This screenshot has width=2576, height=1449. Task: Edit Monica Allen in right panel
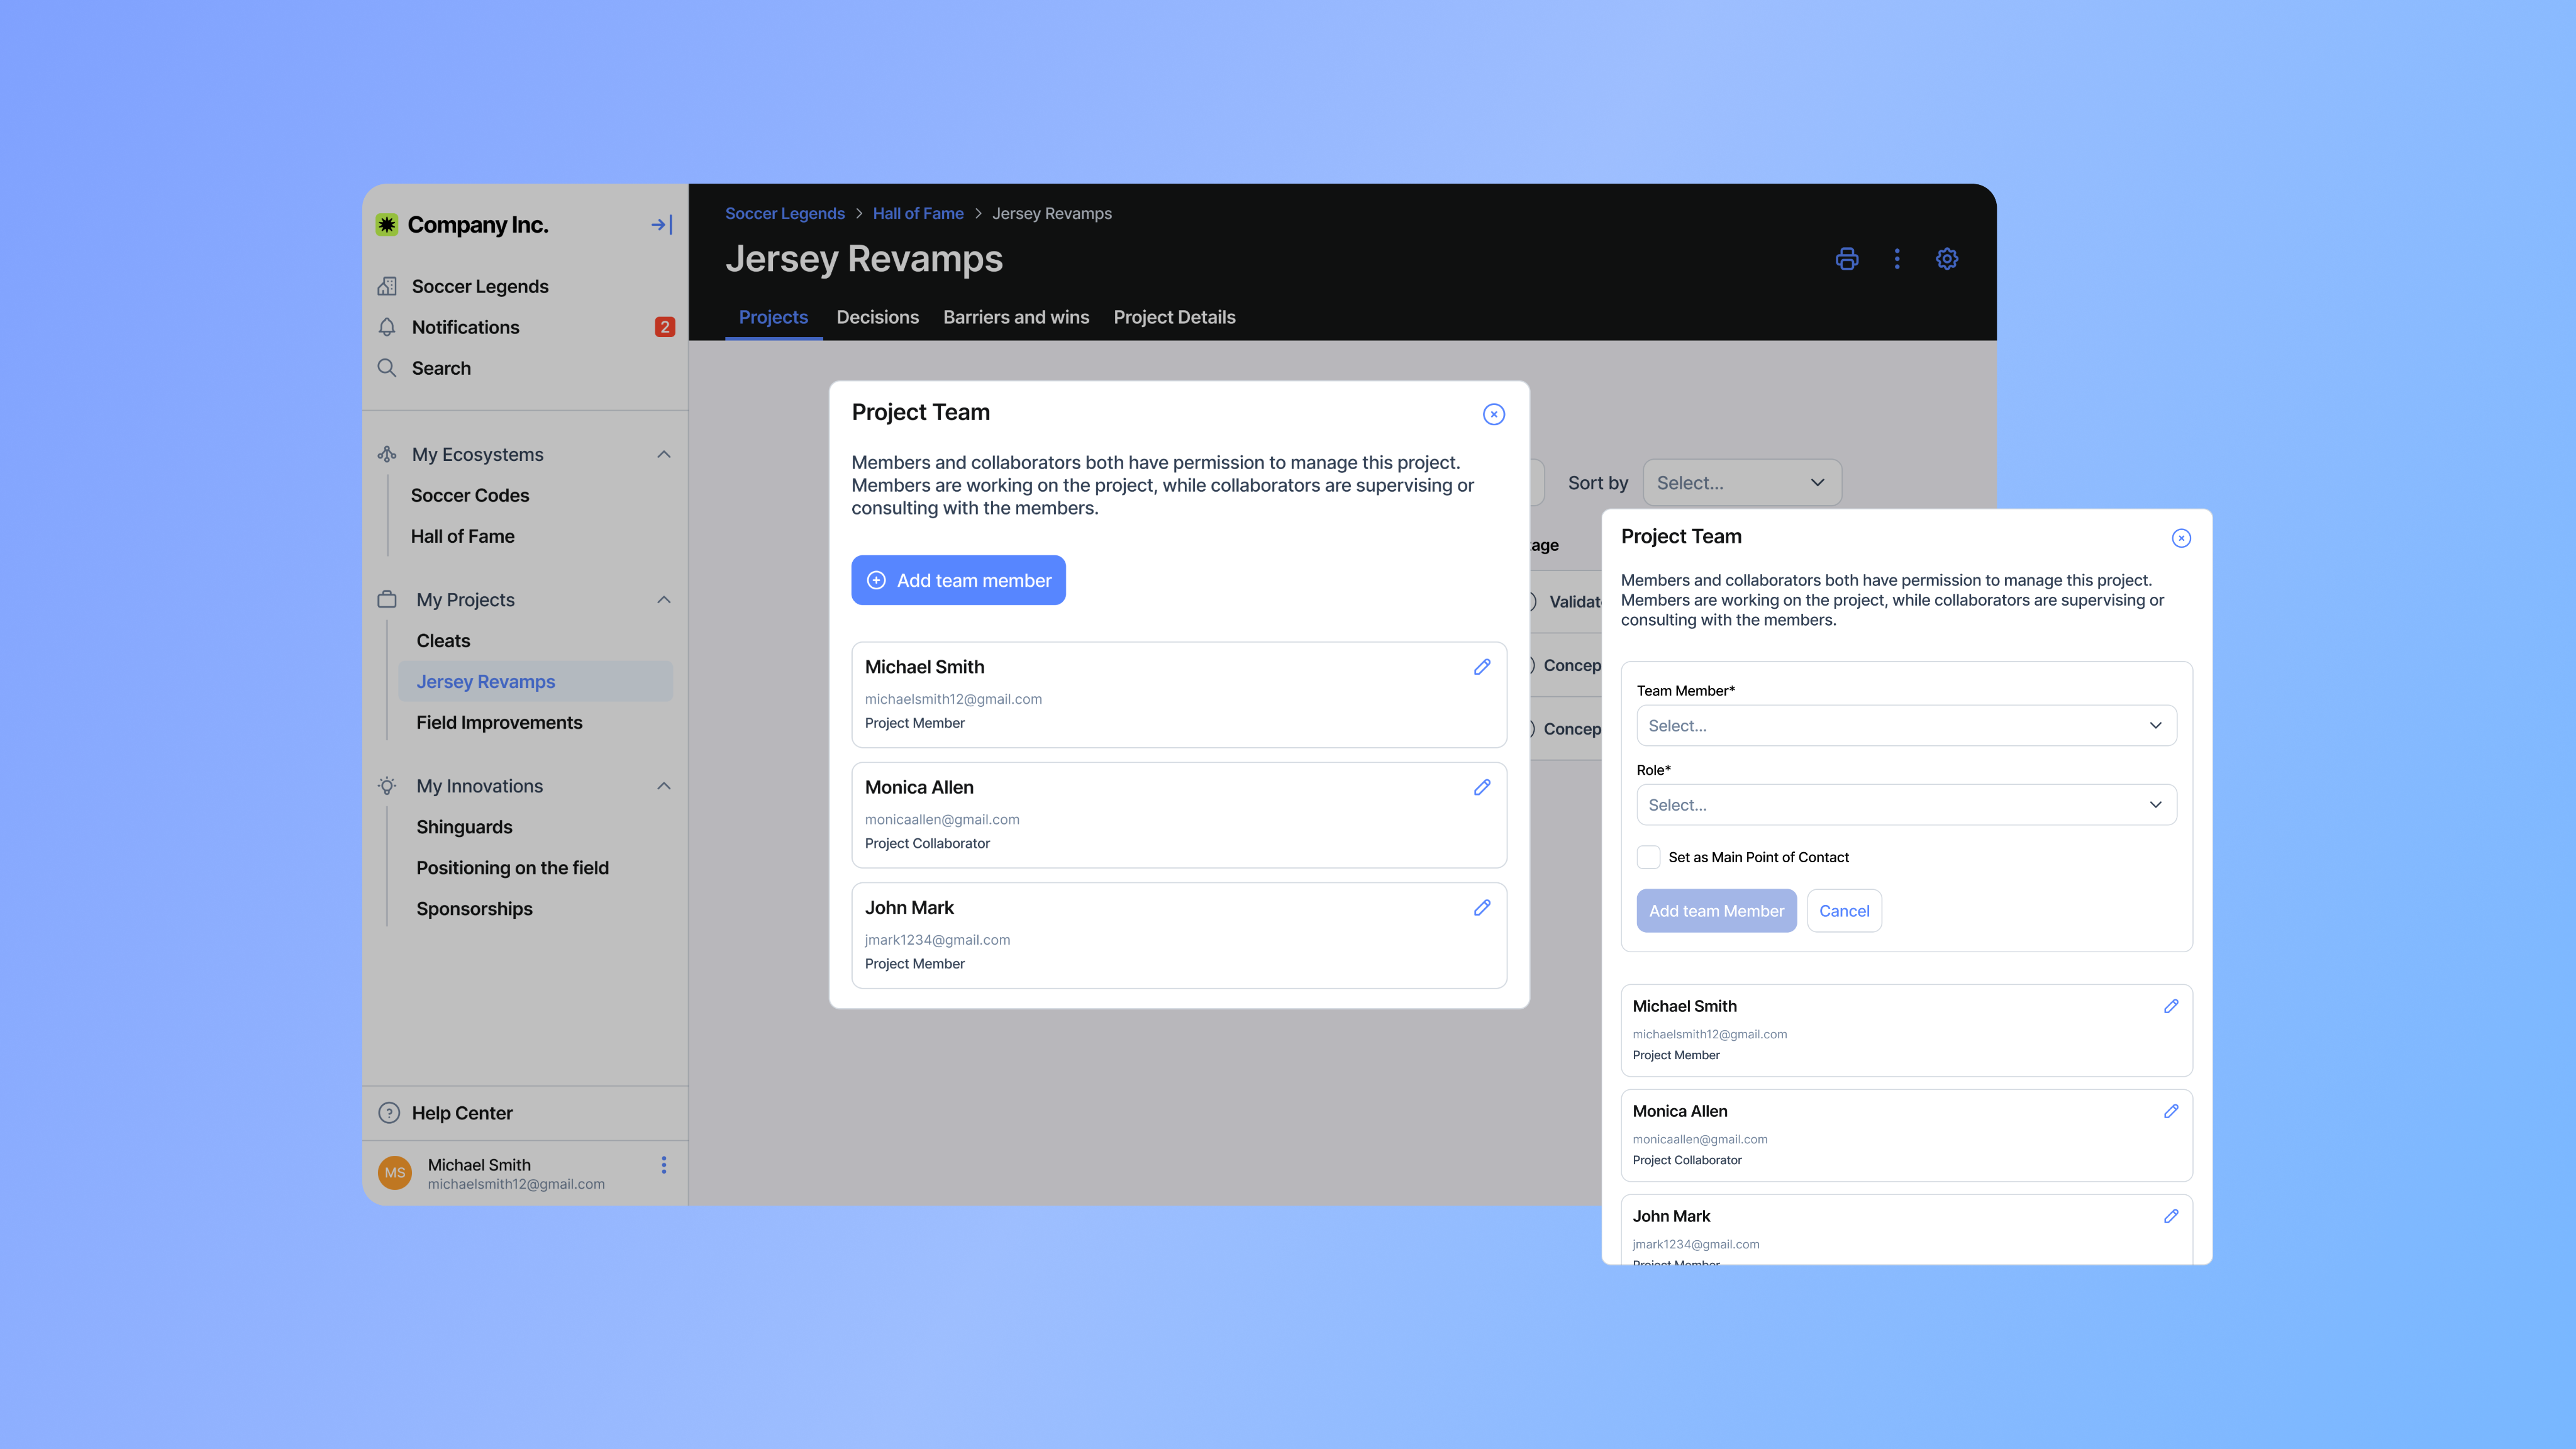(2170, 1111)
